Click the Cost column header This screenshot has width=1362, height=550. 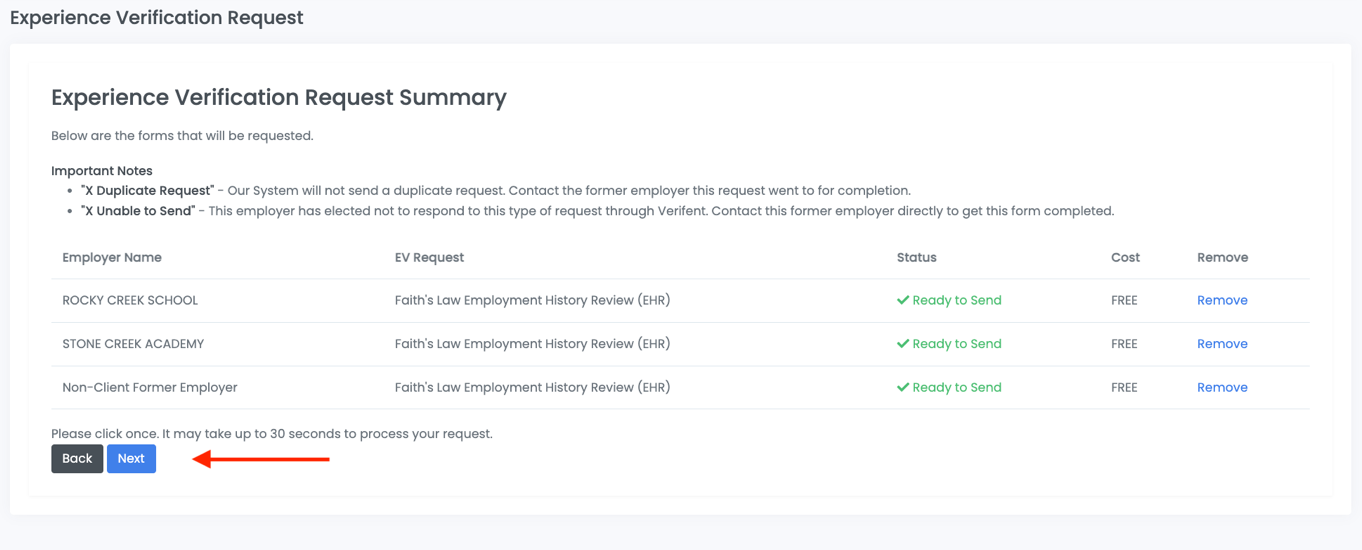(x=1125, y=257)
